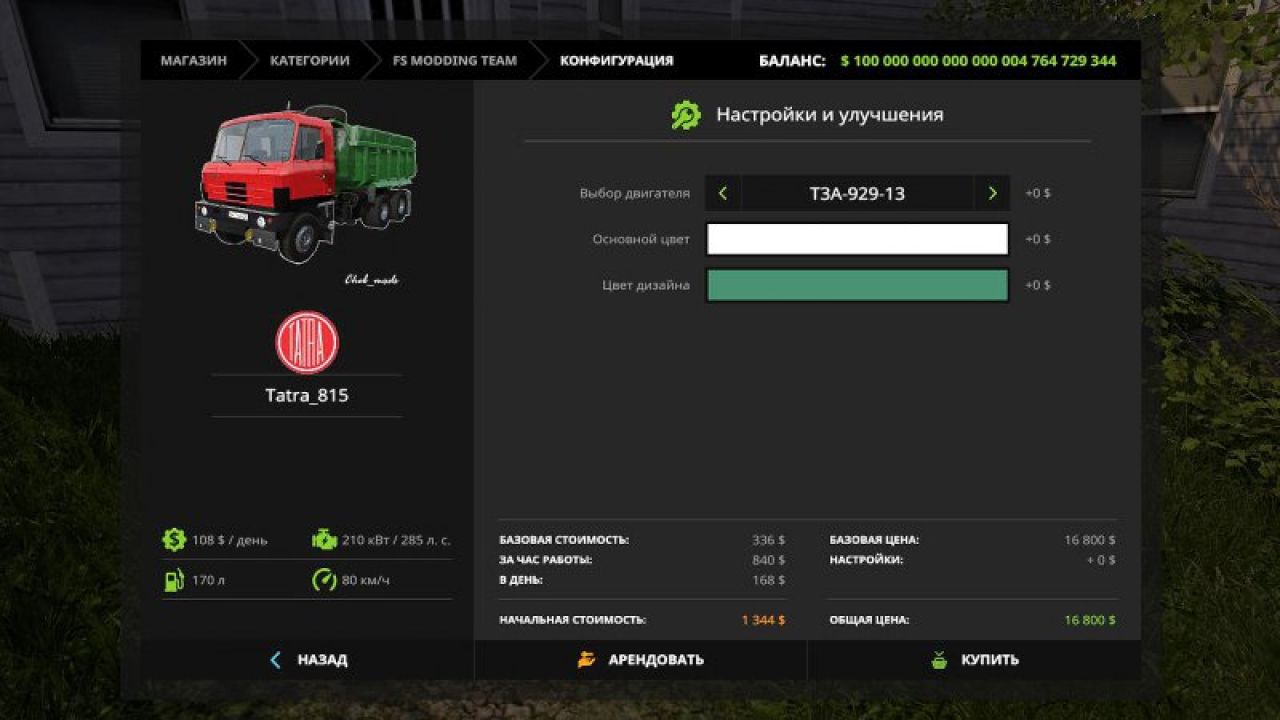1280x720 pixels.
Task: Click the green 16 800 $ total price
Action: click(x=1090, y=620)
